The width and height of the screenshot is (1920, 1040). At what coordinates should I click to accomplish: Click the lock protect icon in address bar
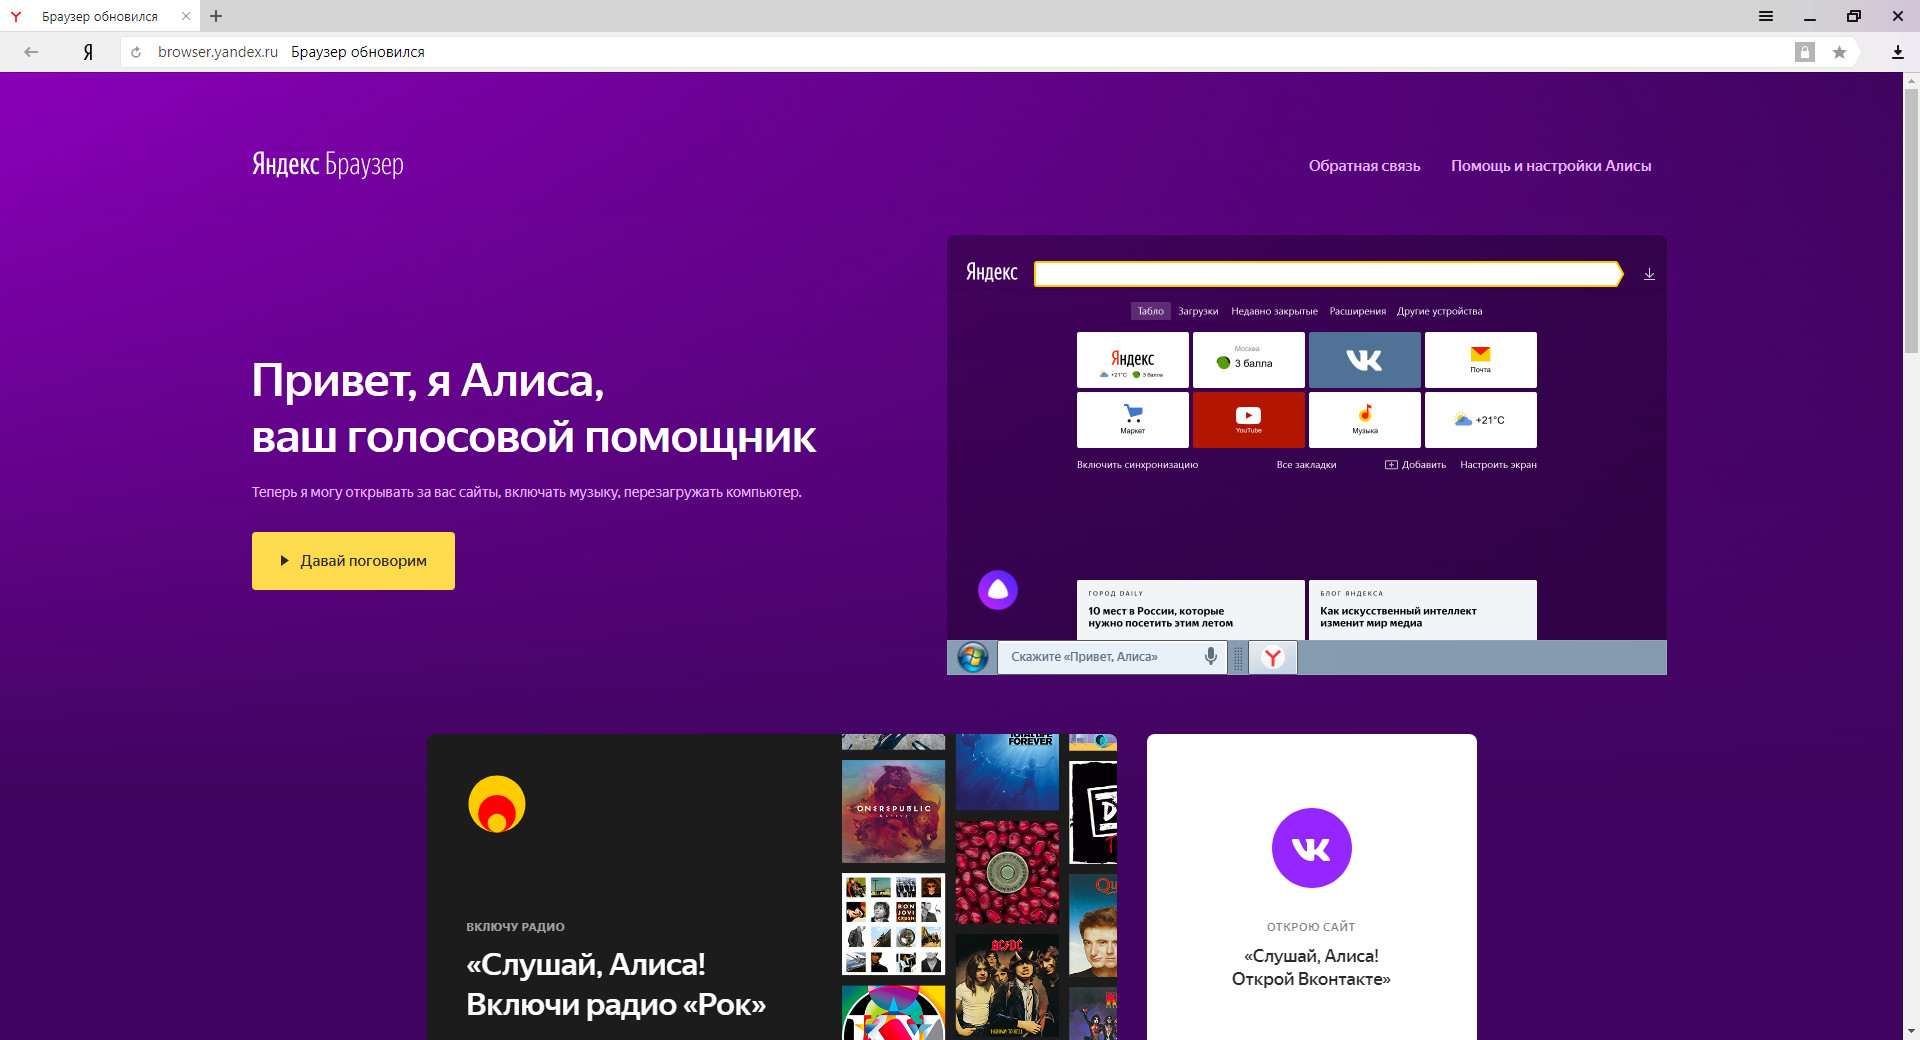tap(1804, 52)
